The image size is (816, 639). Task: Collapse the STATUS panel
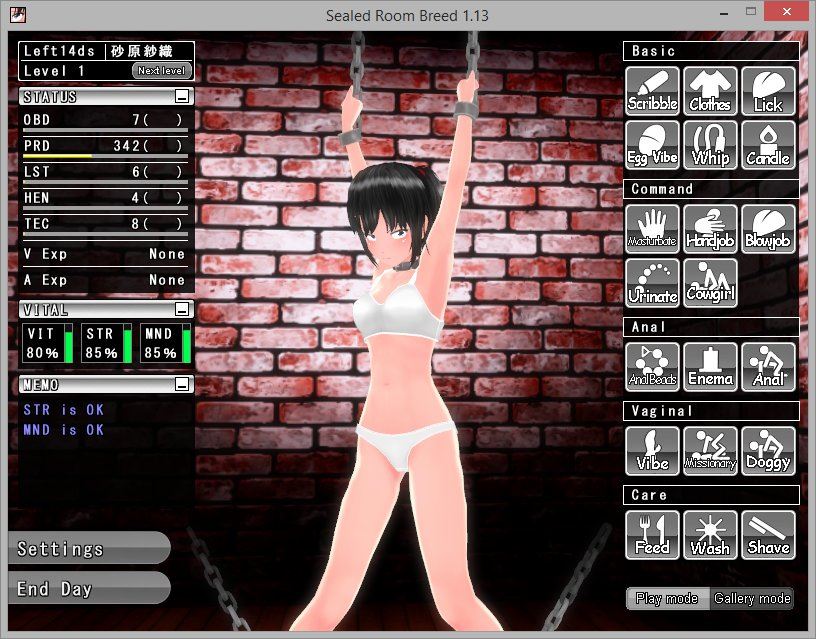184,96
